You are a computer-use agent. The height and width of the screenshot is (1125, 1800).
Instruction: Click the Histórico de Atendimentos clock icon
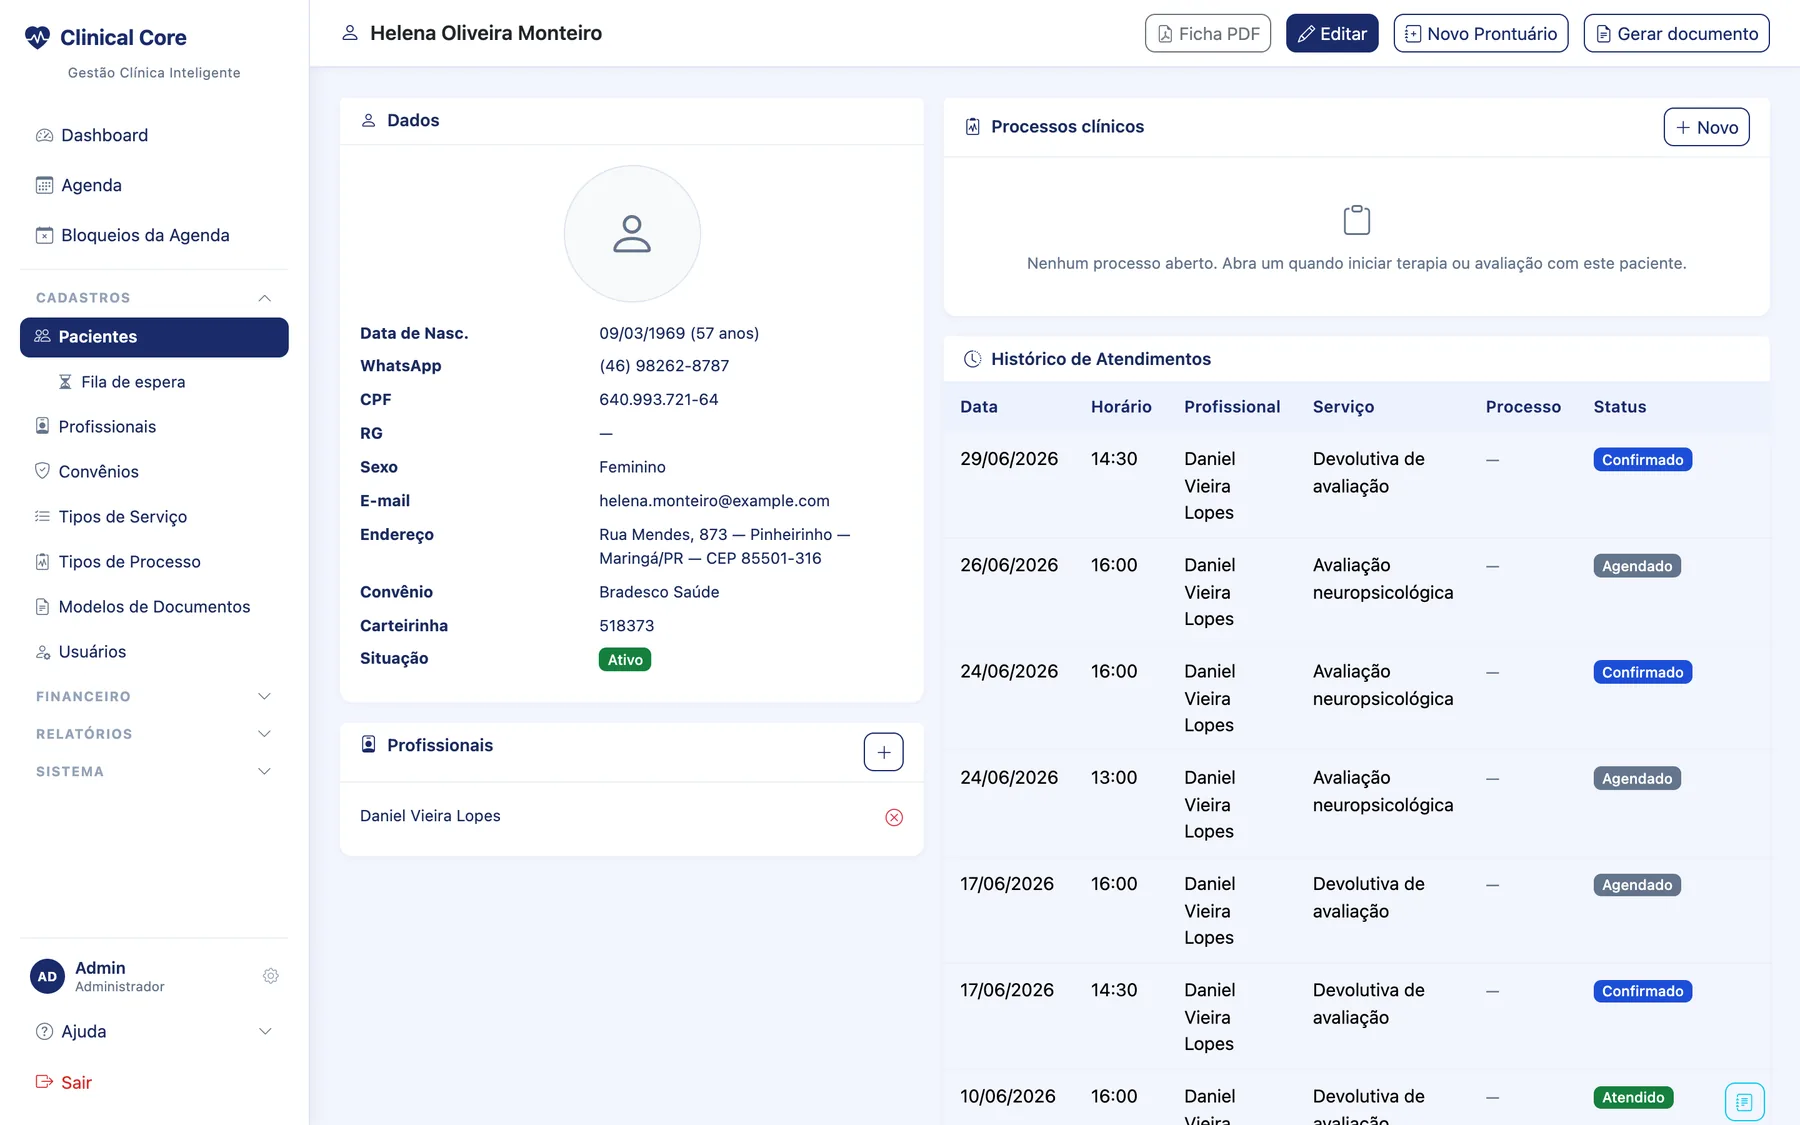(972, 359)
